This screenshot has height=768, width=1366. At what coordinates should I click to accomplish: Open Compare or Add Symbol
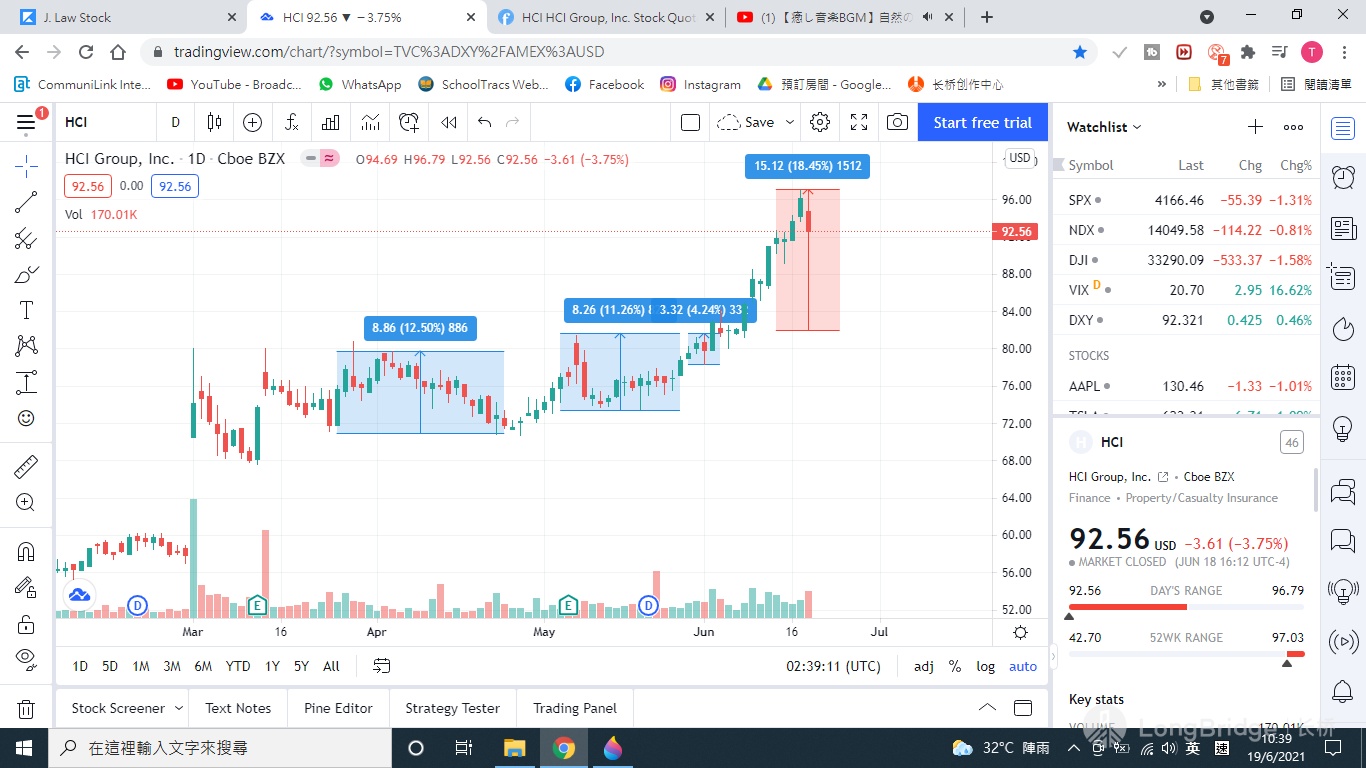coord(252,122)
